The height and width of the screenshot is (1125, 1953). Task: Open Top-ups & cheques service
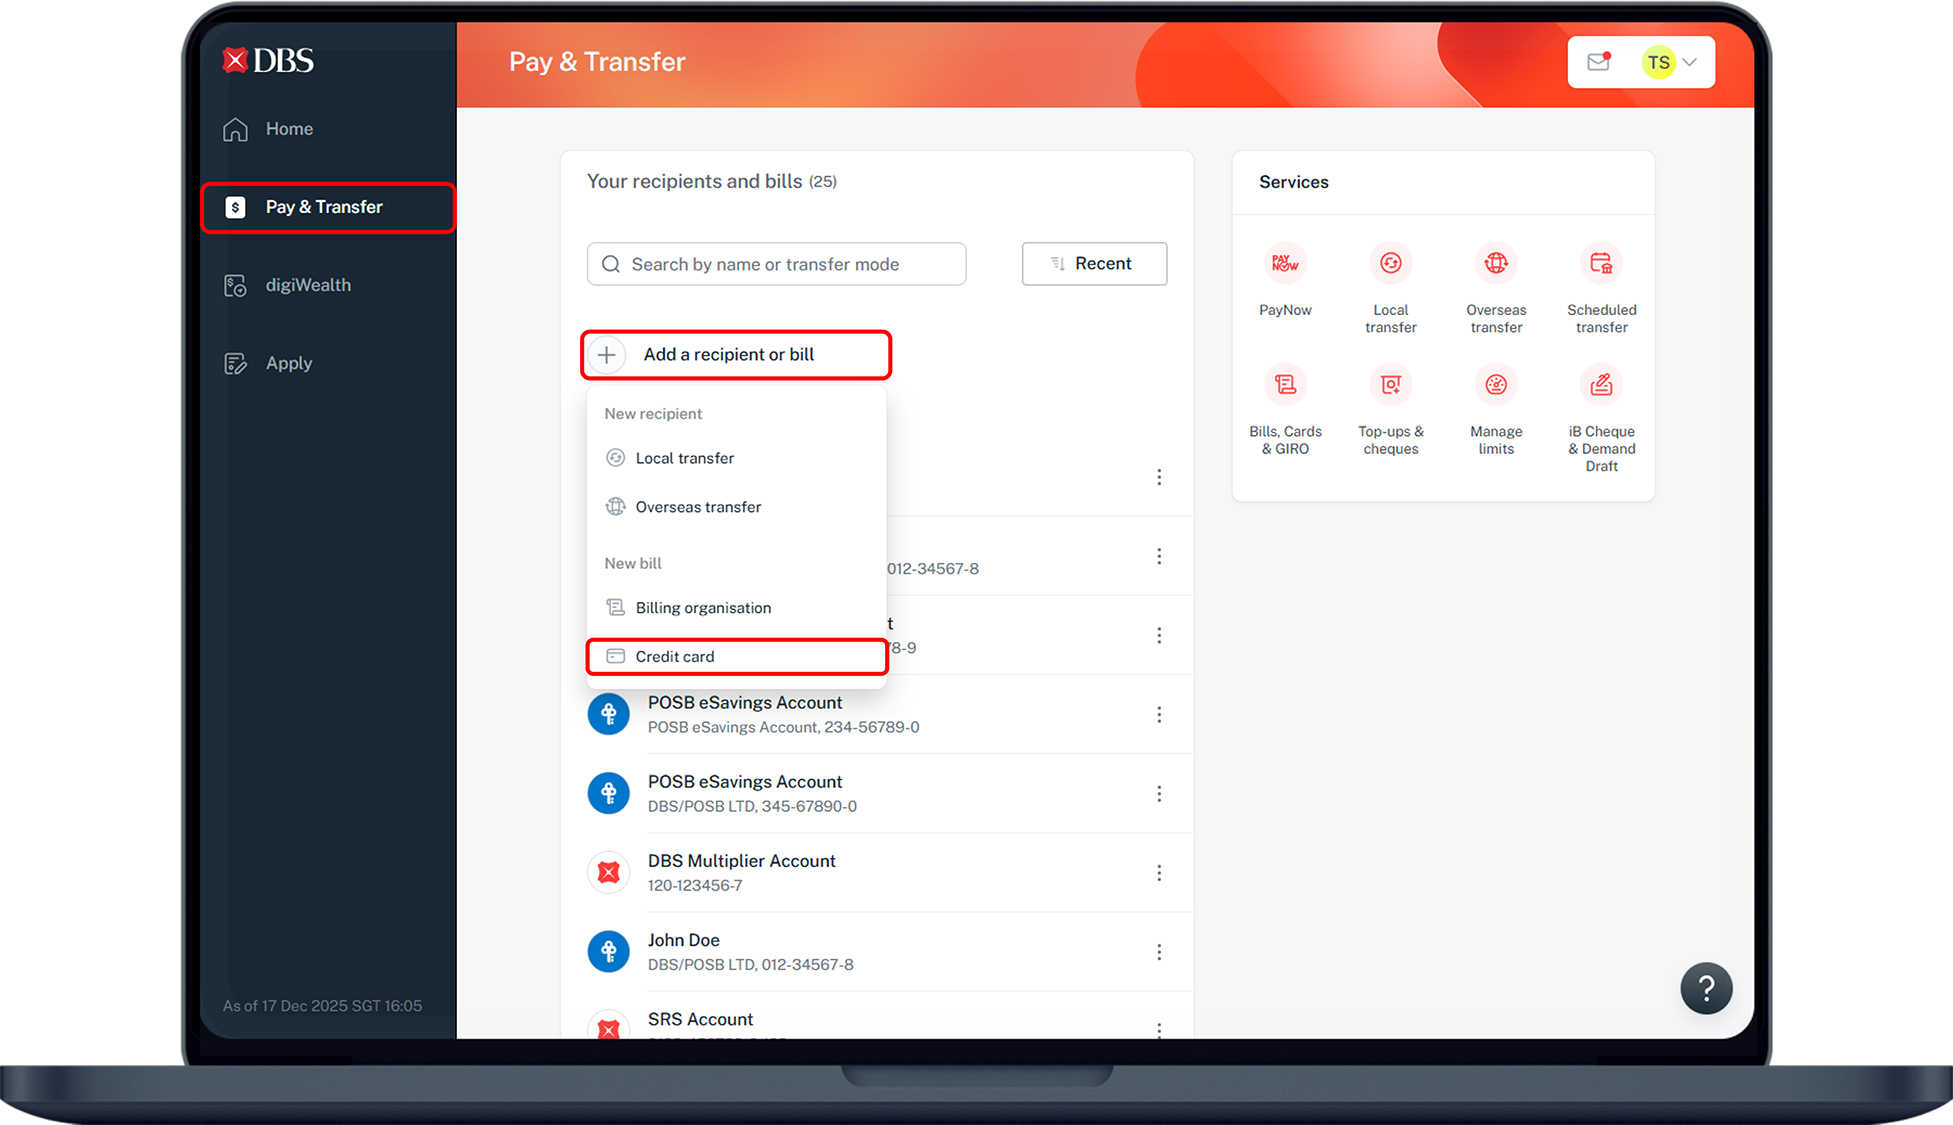tap(1390, 385)
